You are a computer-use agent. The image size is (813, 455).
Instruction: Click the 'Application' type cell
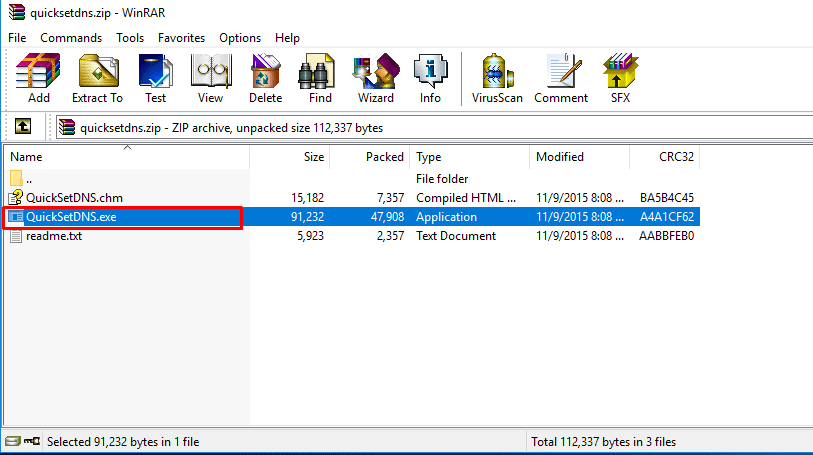446,217
